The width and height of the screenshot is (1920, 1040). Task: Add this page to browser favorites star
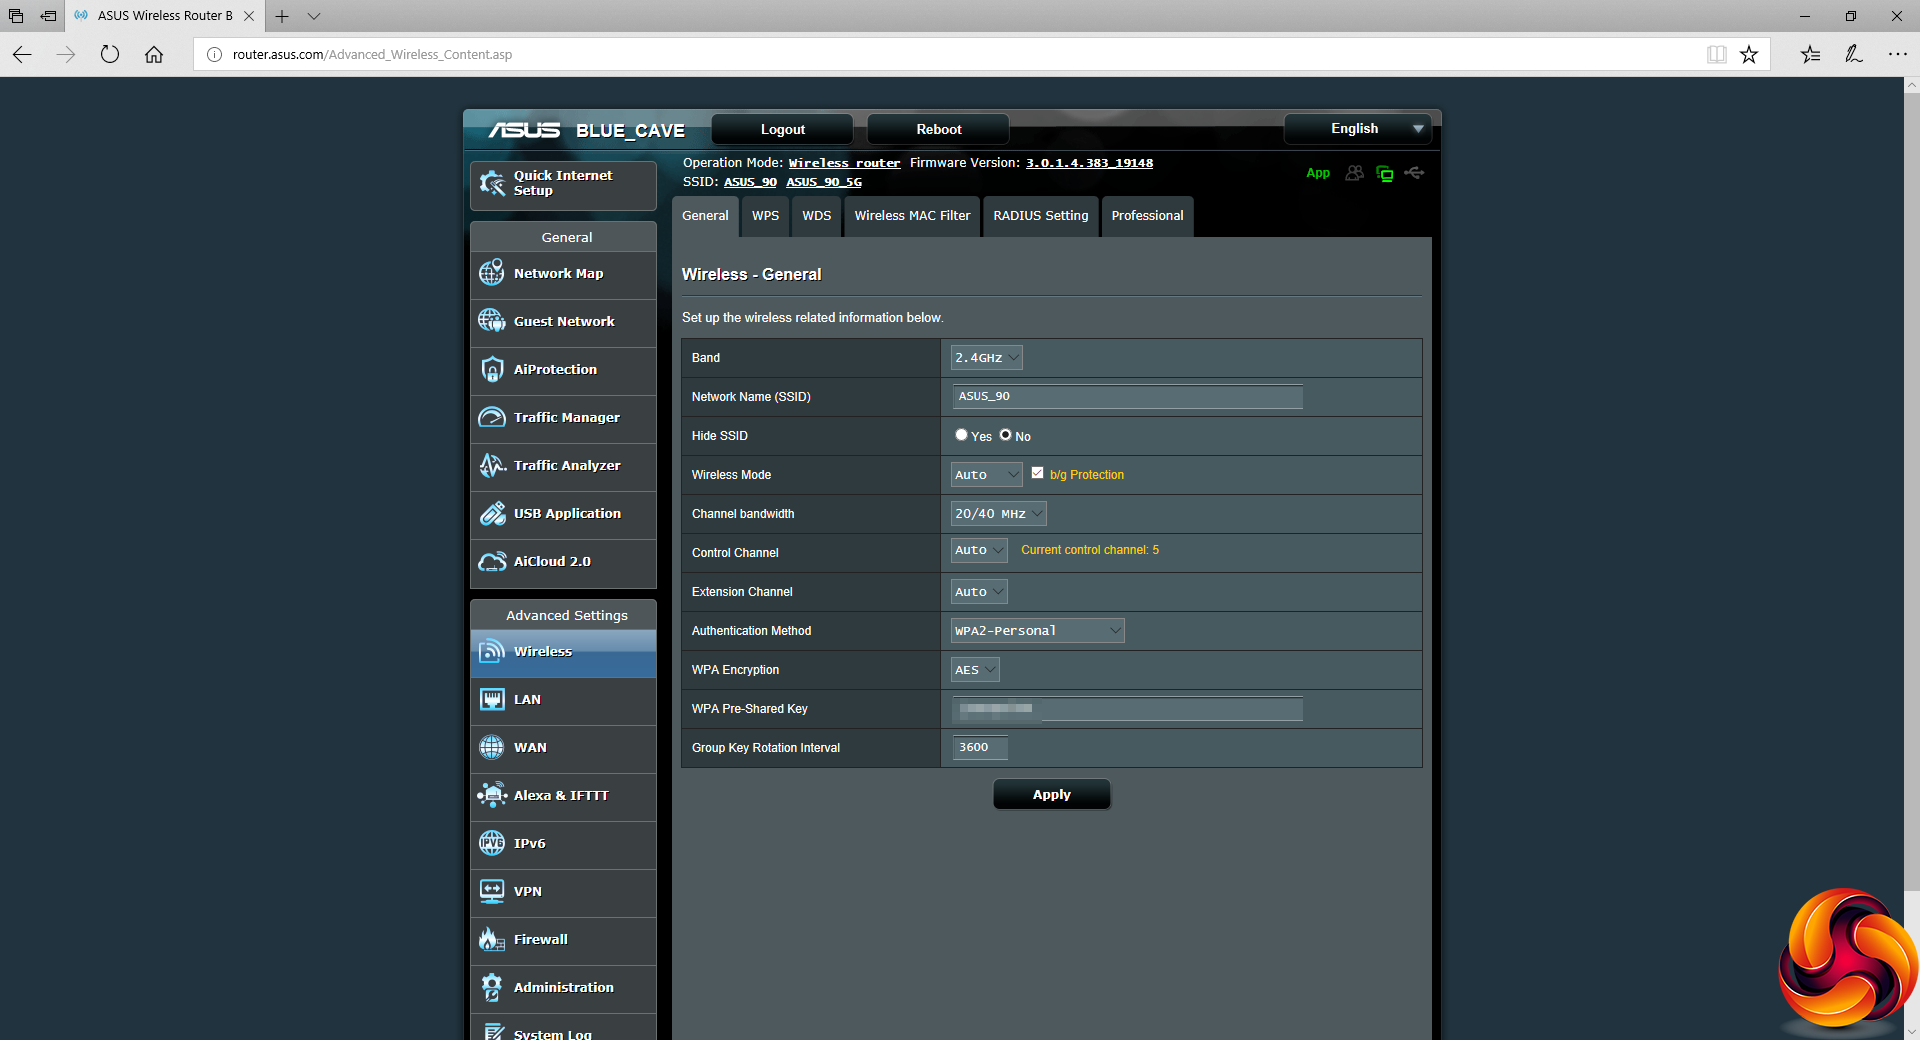(1748, 54)
